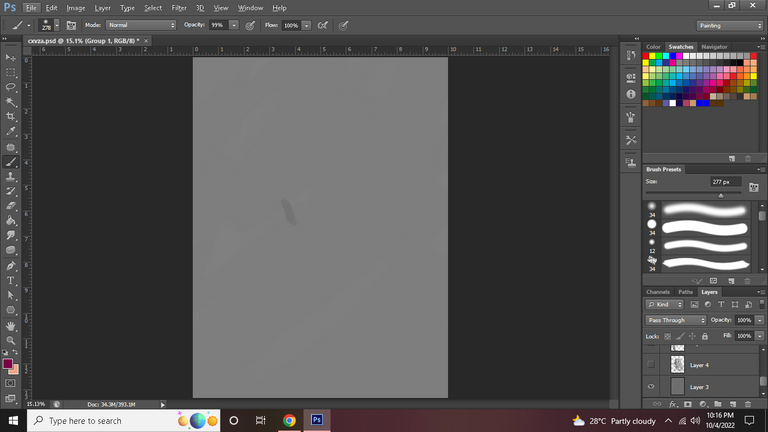Select the Brush tool in toolbox
768x432 pixels.
pyautogui.click(x=10, y=162)
